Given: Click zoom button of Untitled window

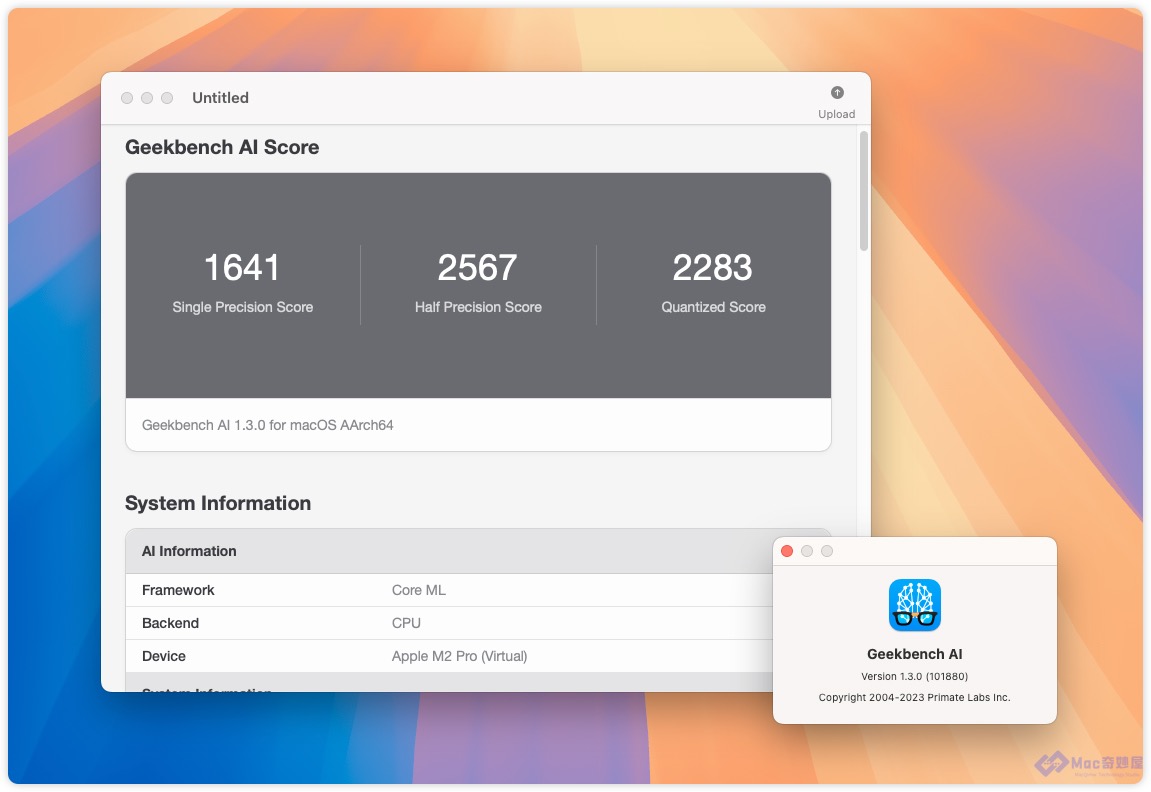Looking at the screenshot, I should [x=167, y=98].
